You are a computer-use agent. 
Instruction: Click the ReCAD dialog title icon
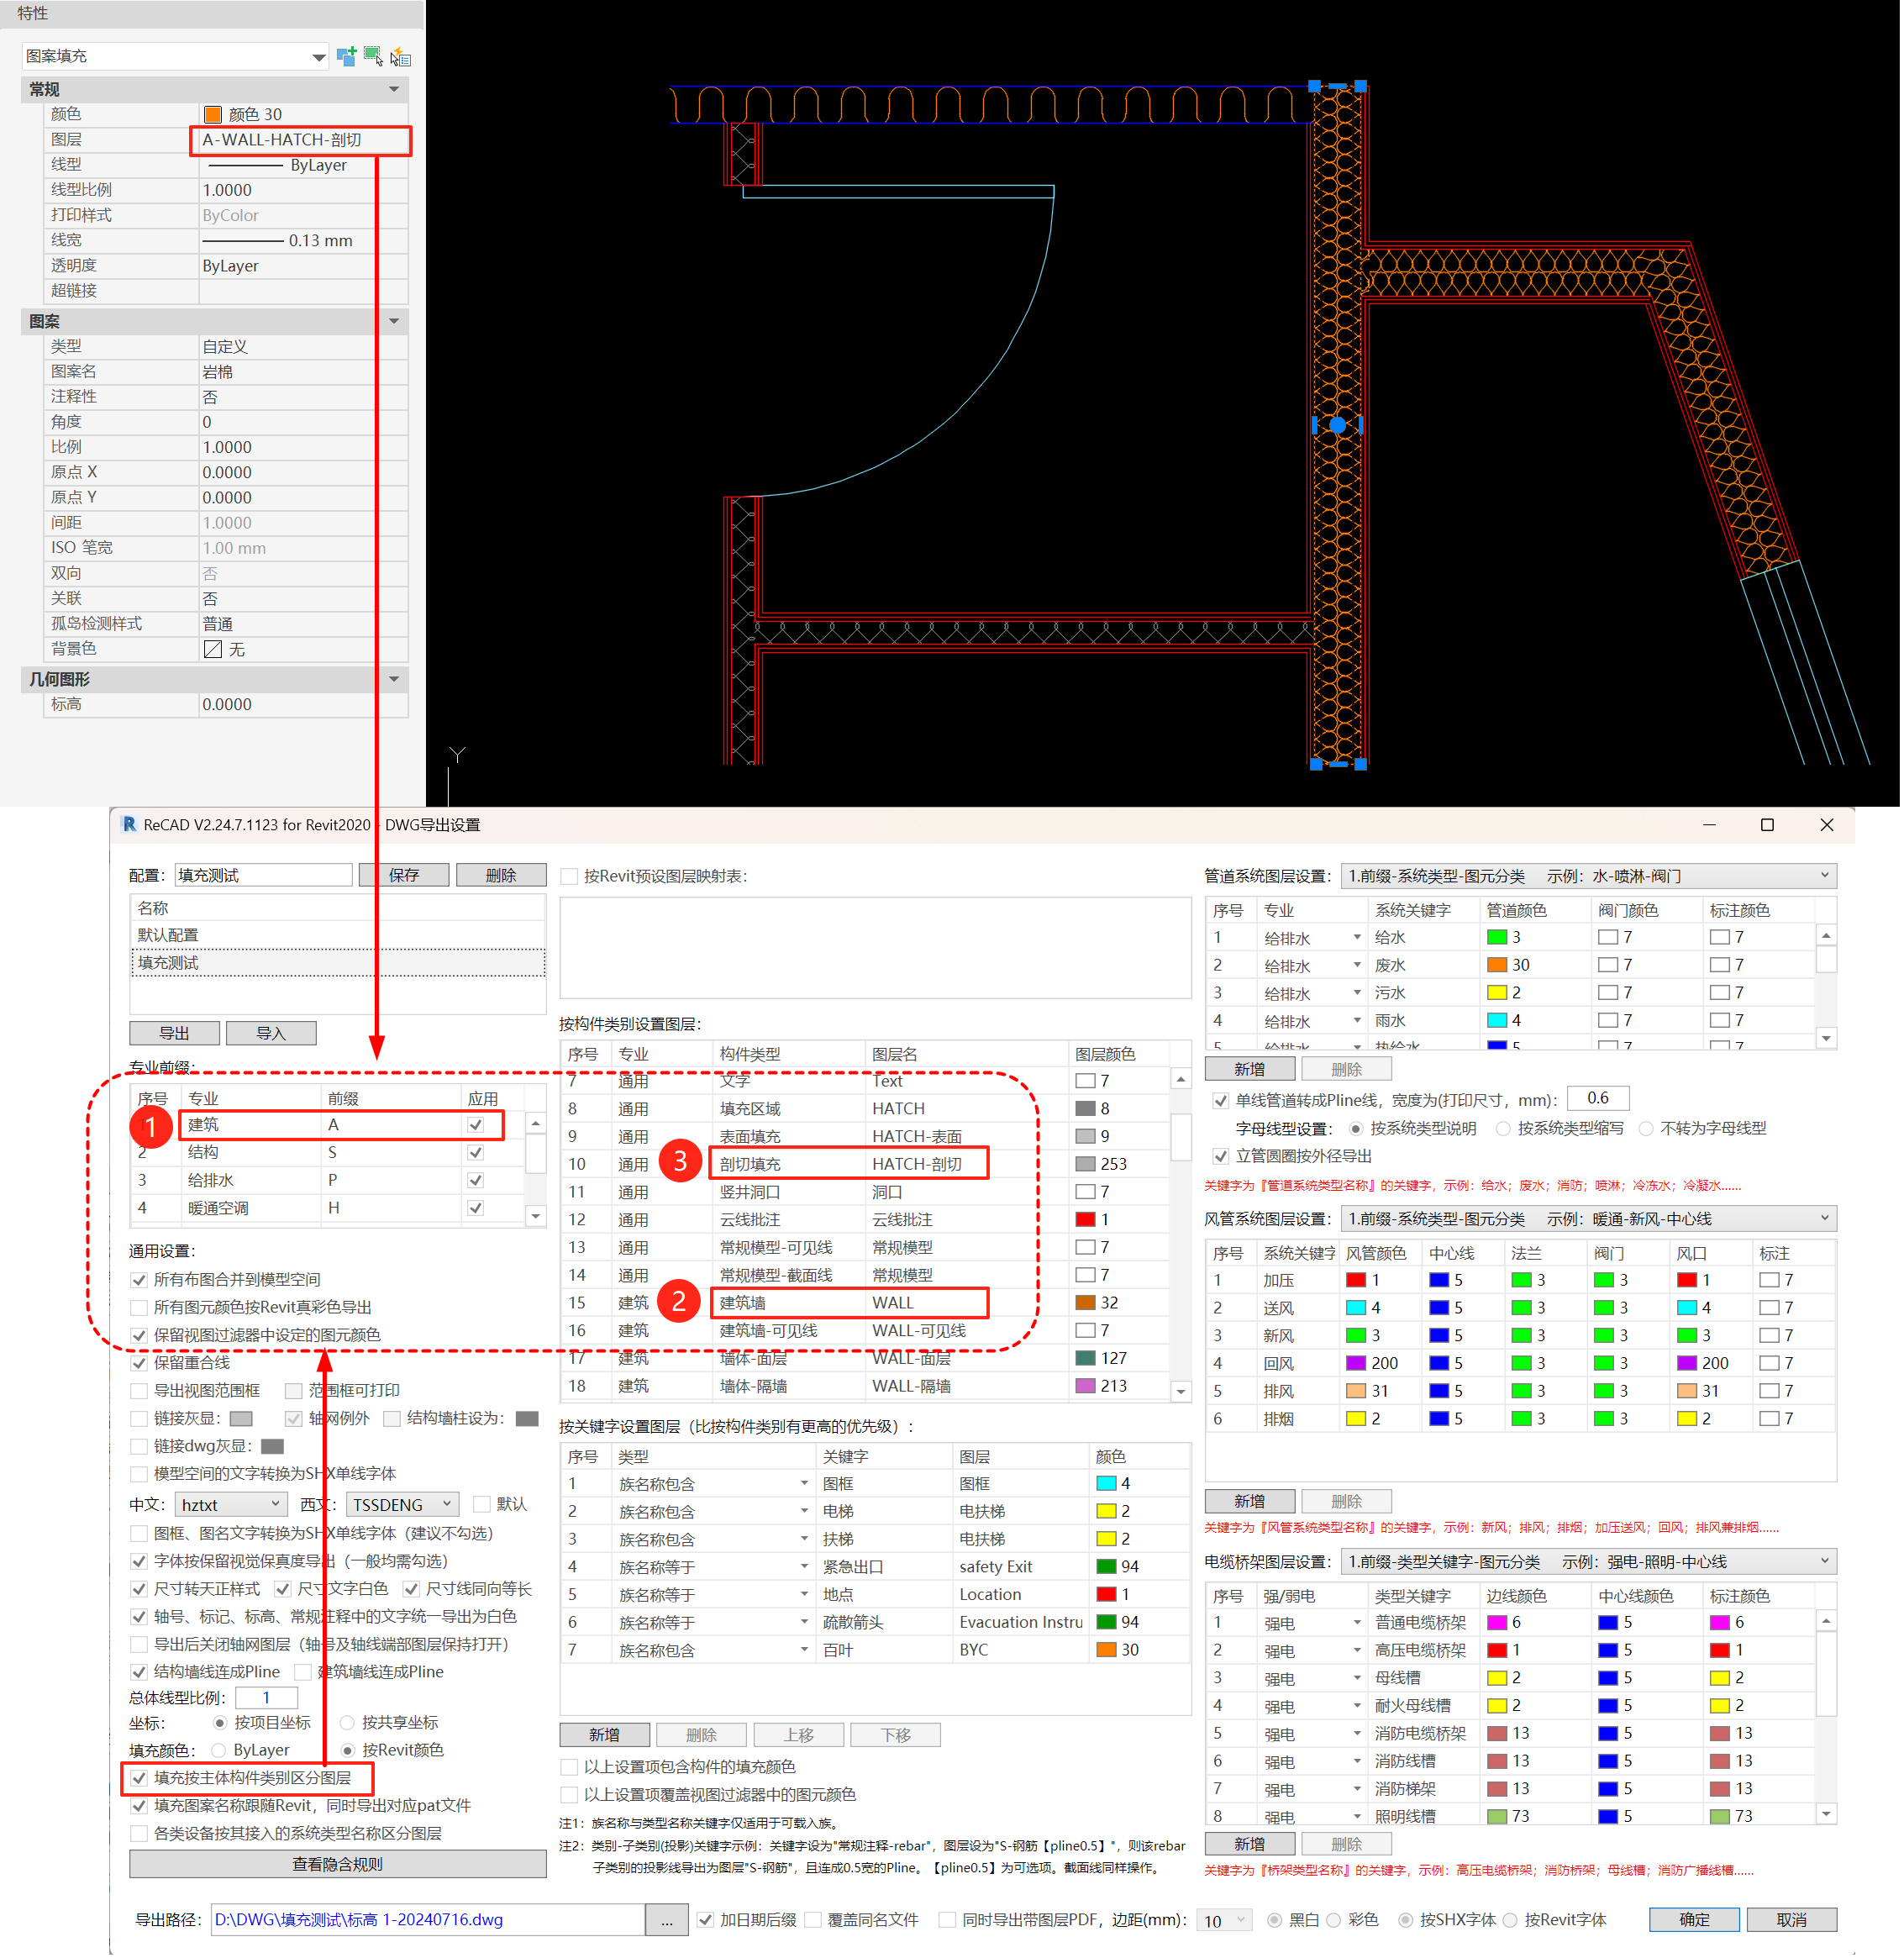click(129, 825)
